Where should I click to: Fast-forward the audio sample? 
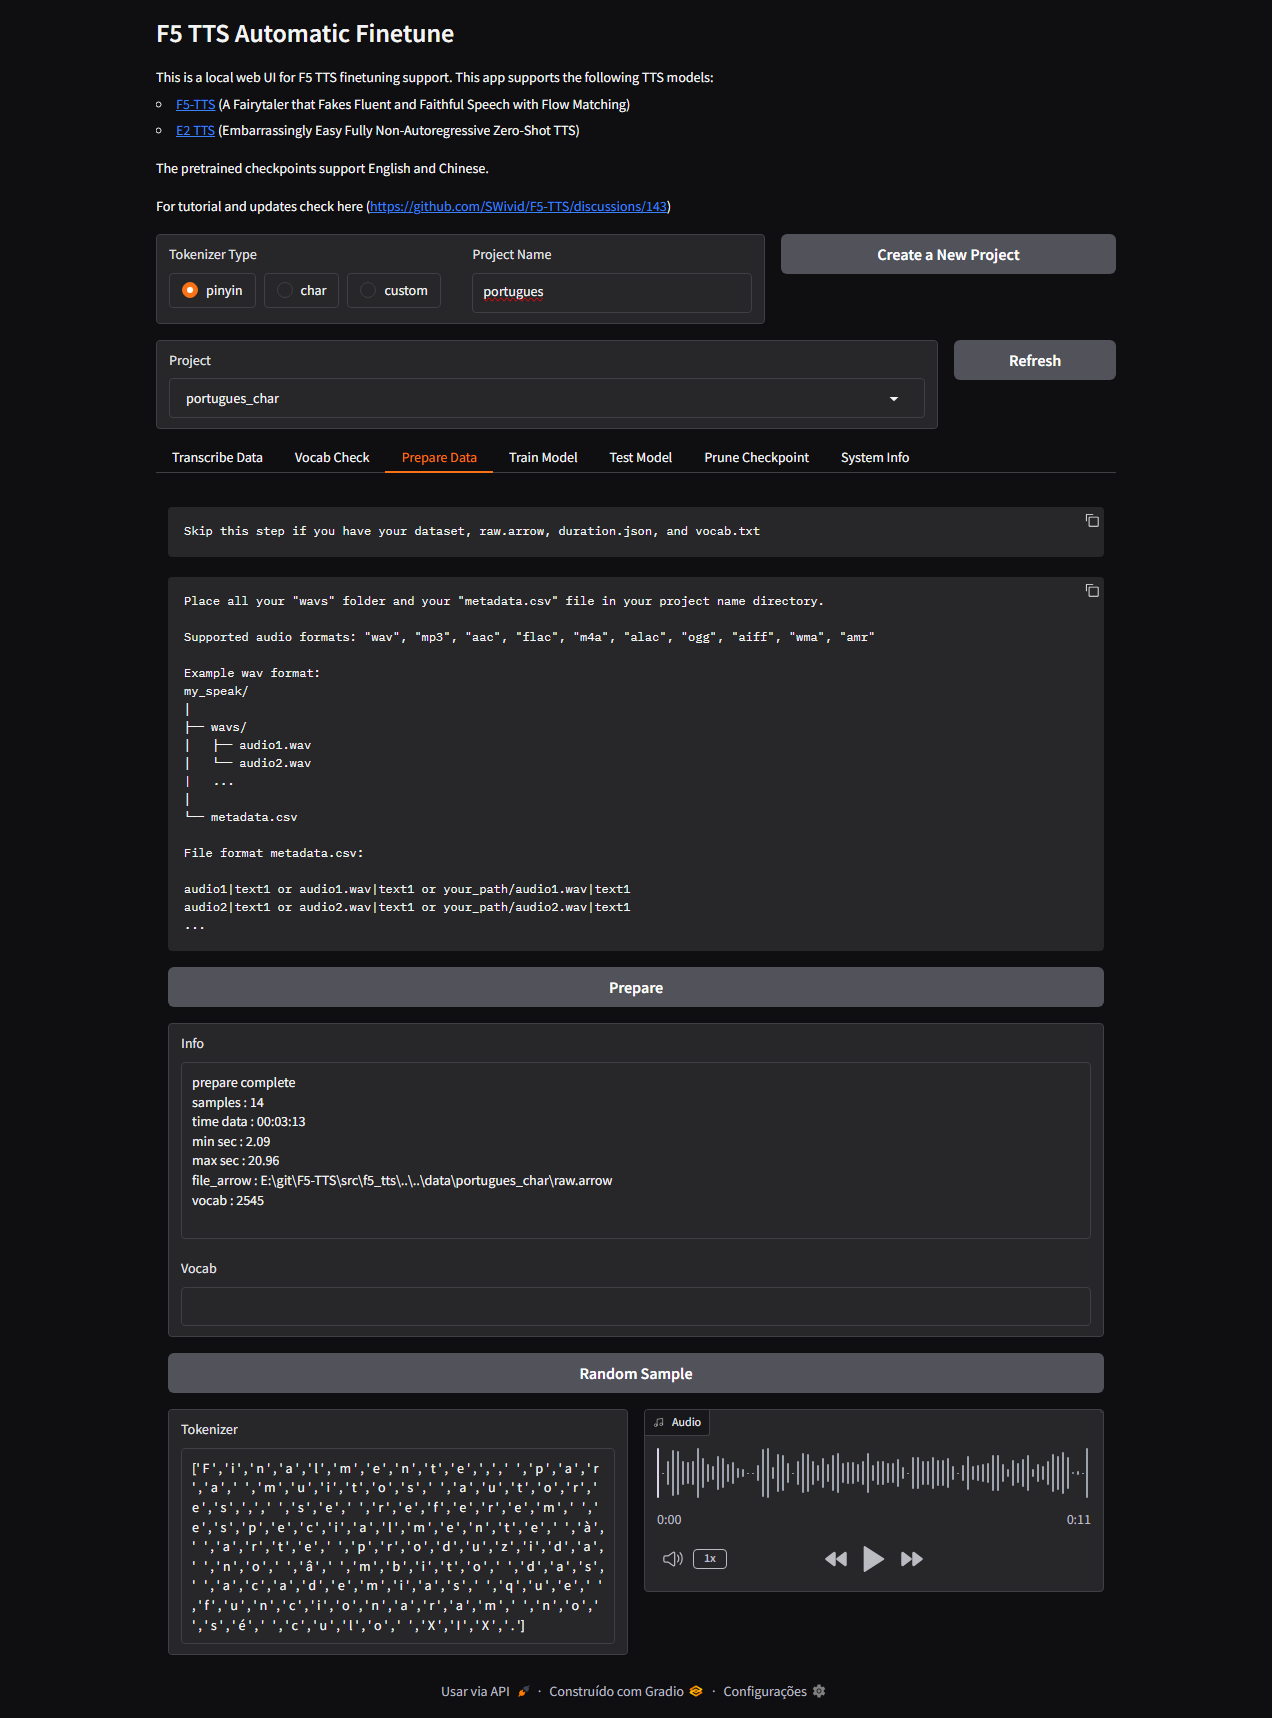click(x=911, y=1559)
